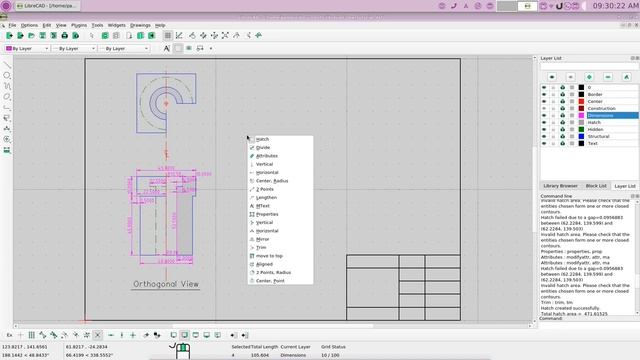Choose Trim from the context menu

[x=280, y=248]
